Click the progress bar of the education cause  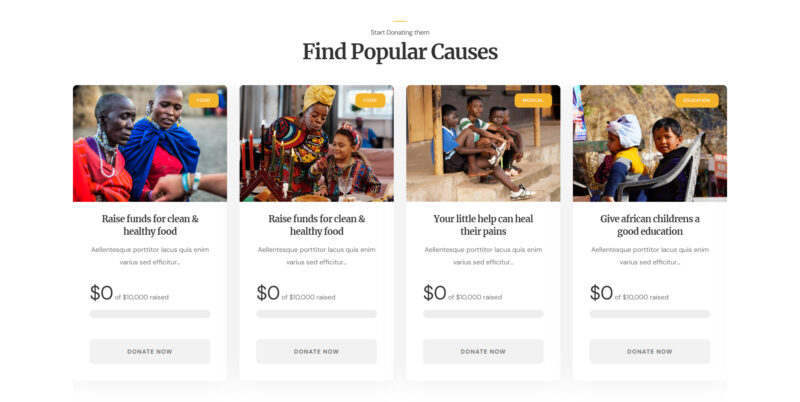tap(649, 314)
